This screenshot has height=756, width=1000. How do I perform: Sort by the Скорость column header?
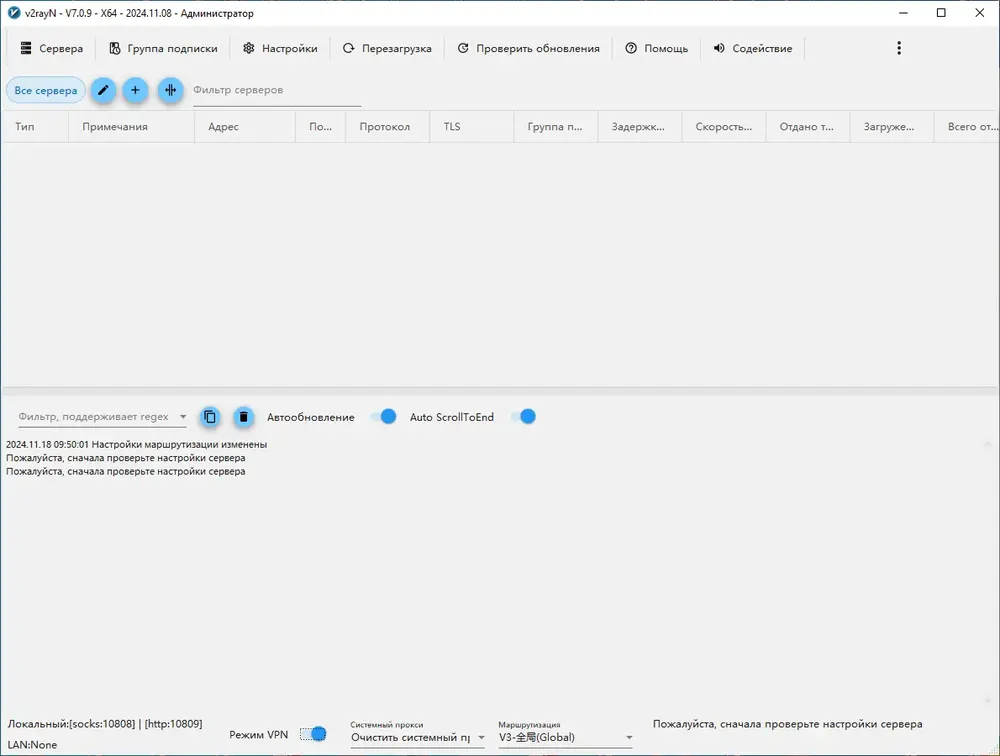pos(723,126)
